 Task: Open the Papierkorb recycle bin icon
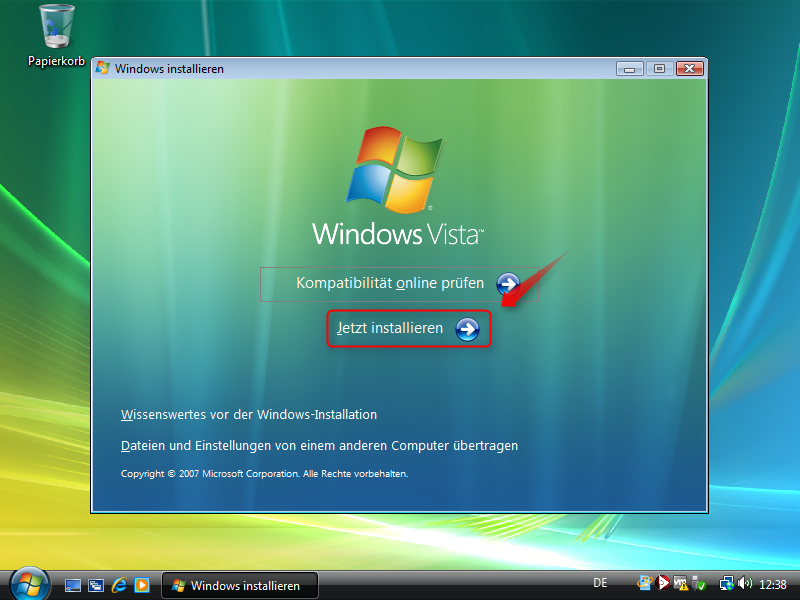point(56,36)
